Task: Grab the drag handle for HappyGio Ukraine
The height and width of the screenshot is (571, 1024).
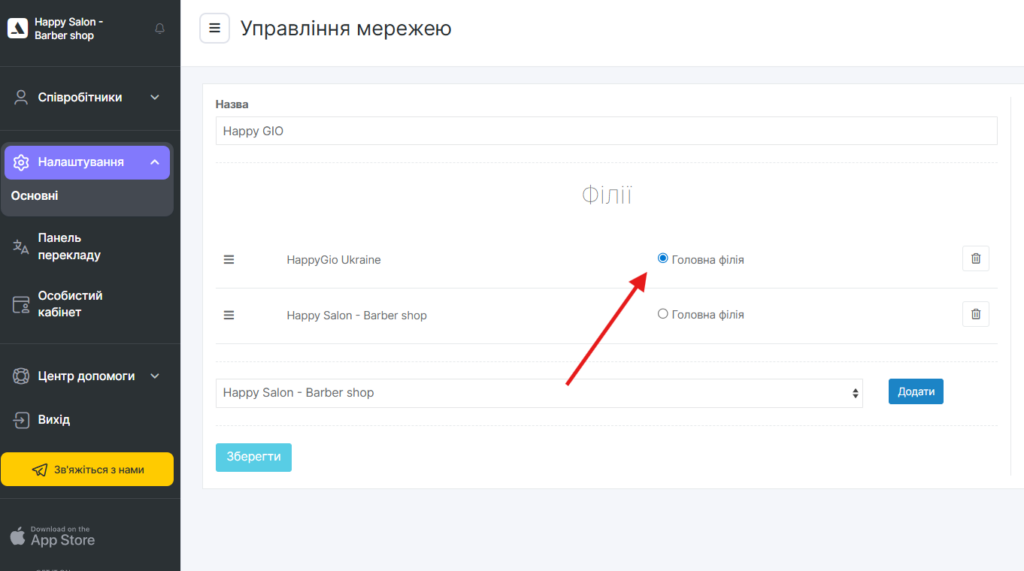Action: click(229, 260)
